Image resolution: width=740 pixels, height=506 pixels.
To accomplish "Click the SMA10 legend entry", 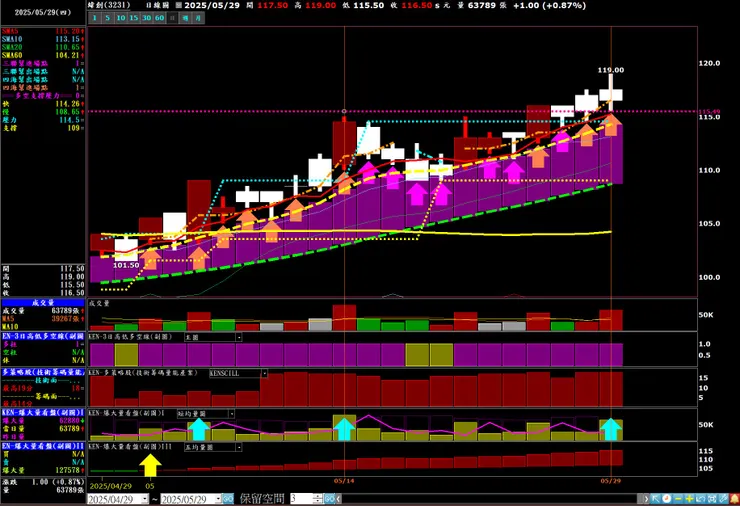I will point(43,39).
